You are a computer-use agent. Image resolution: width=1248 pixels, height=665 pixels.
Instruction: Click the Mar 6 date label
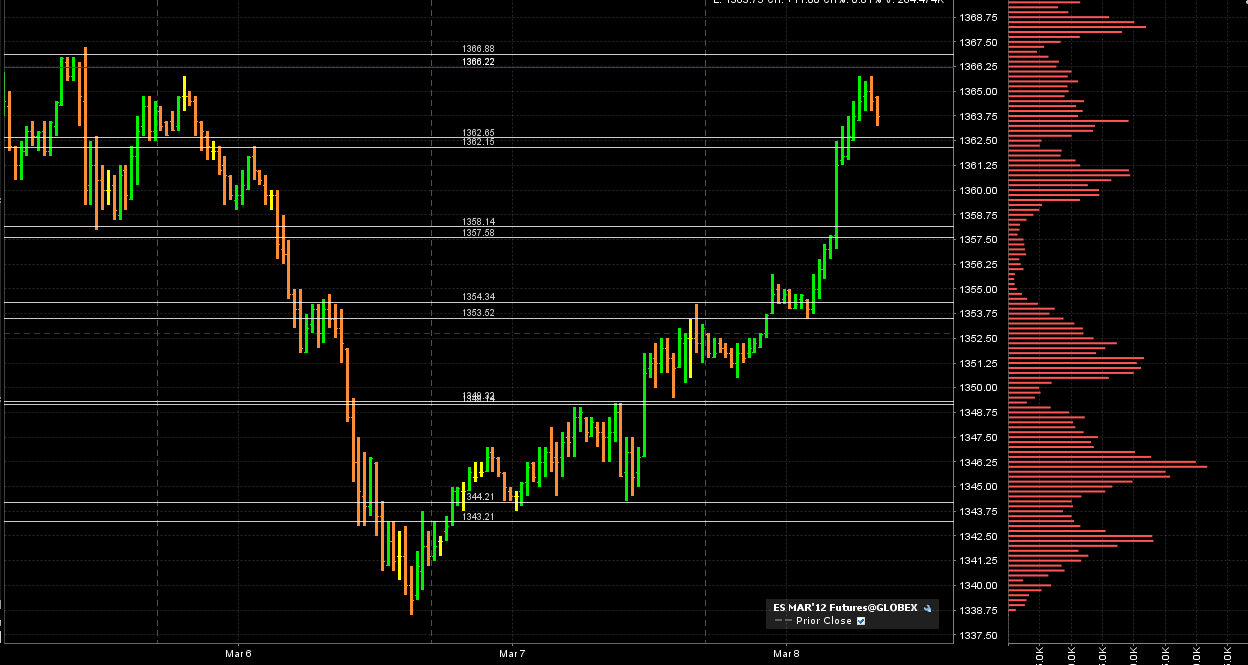pyautogui.click(x=238, y=654)
